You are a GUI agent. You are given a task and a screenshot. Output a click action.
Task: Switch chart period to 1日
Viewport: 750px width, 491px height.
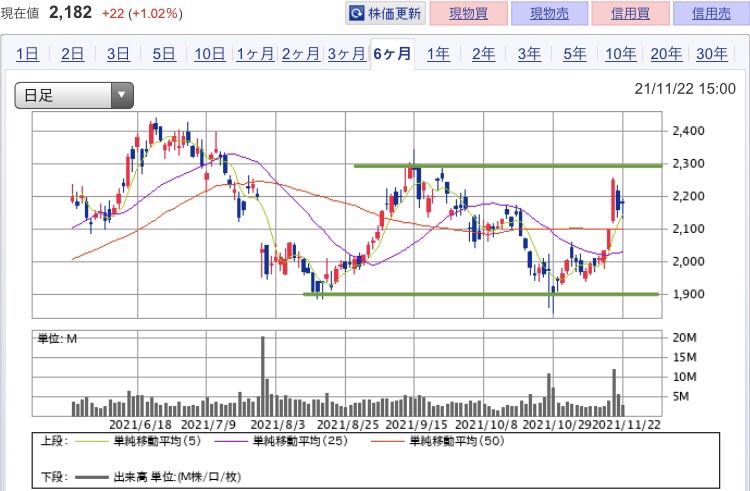pos(27,54)
